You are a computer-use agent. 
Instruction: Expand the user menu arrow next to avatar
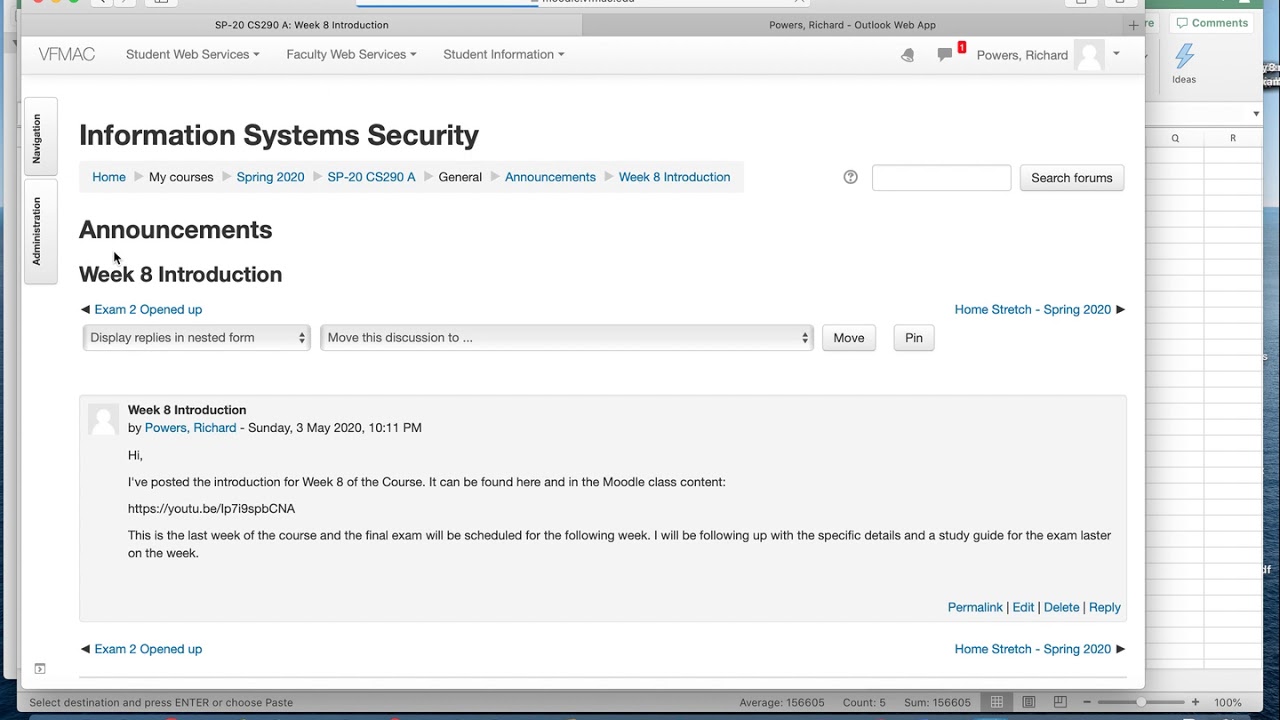click(1116, 54)
